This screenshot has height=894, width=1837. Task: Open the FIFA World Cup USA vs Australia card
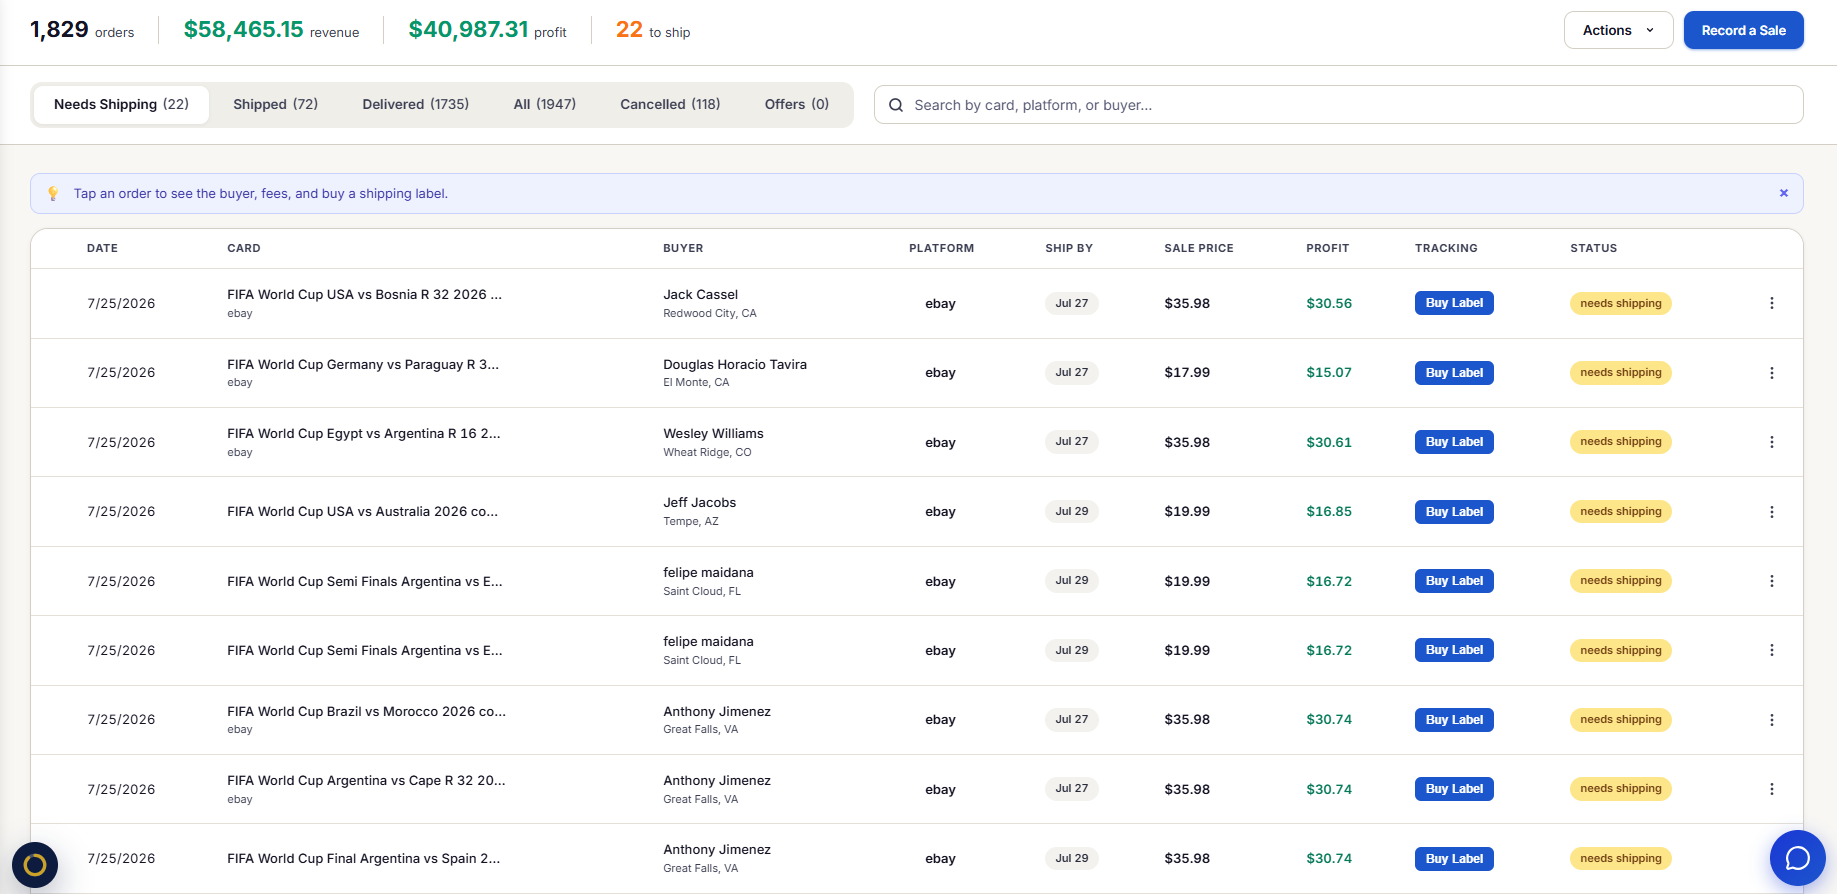pos(362,512)
